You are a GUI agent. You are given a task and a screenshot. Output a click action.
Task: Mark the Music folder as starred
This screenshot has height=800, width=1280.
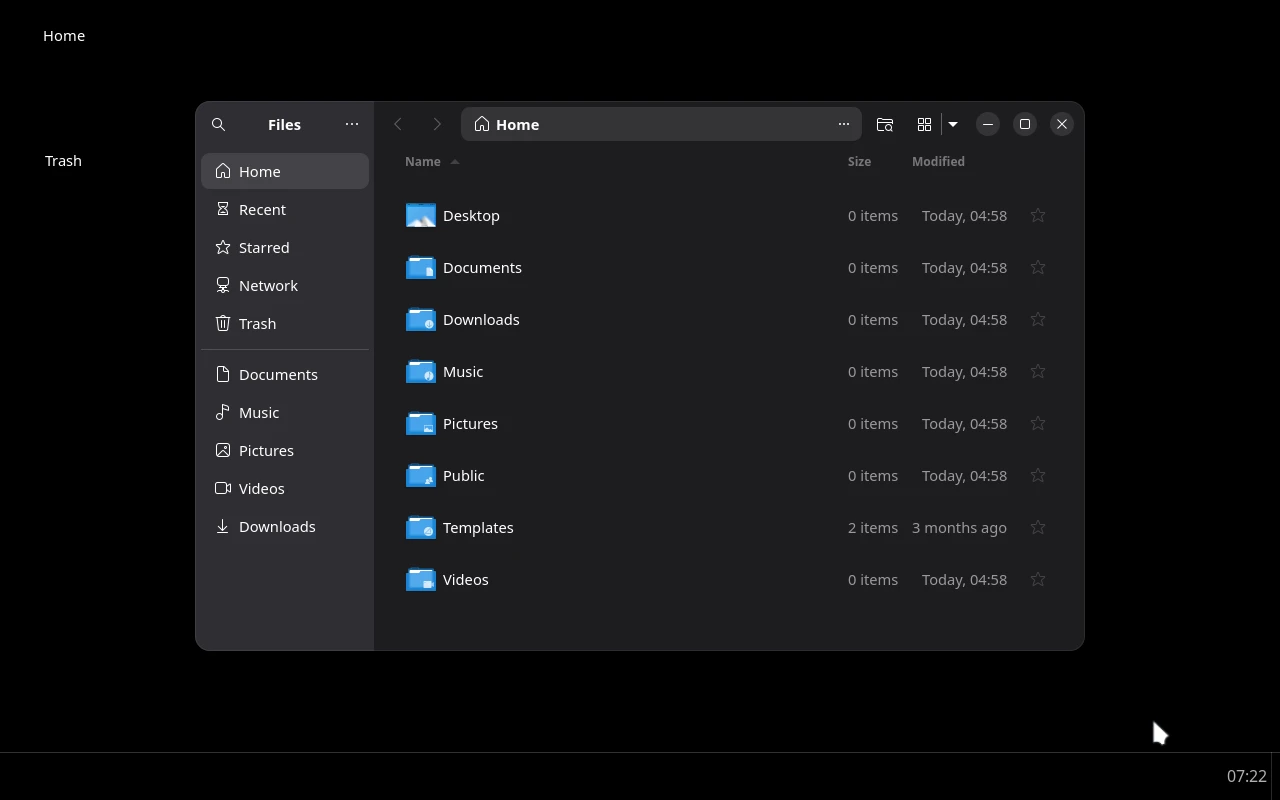pos(1038,371)
